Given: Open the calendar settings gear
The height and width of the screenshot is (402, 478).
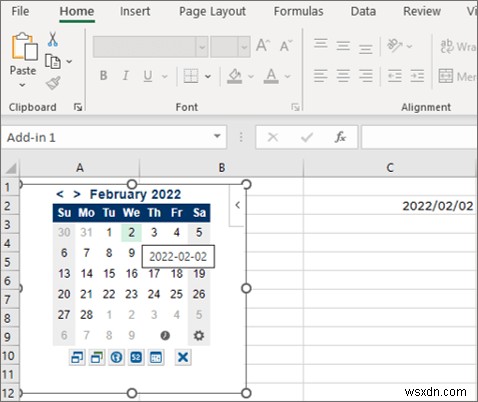Looking at the screenshot, I should click(x=199, y=335).
